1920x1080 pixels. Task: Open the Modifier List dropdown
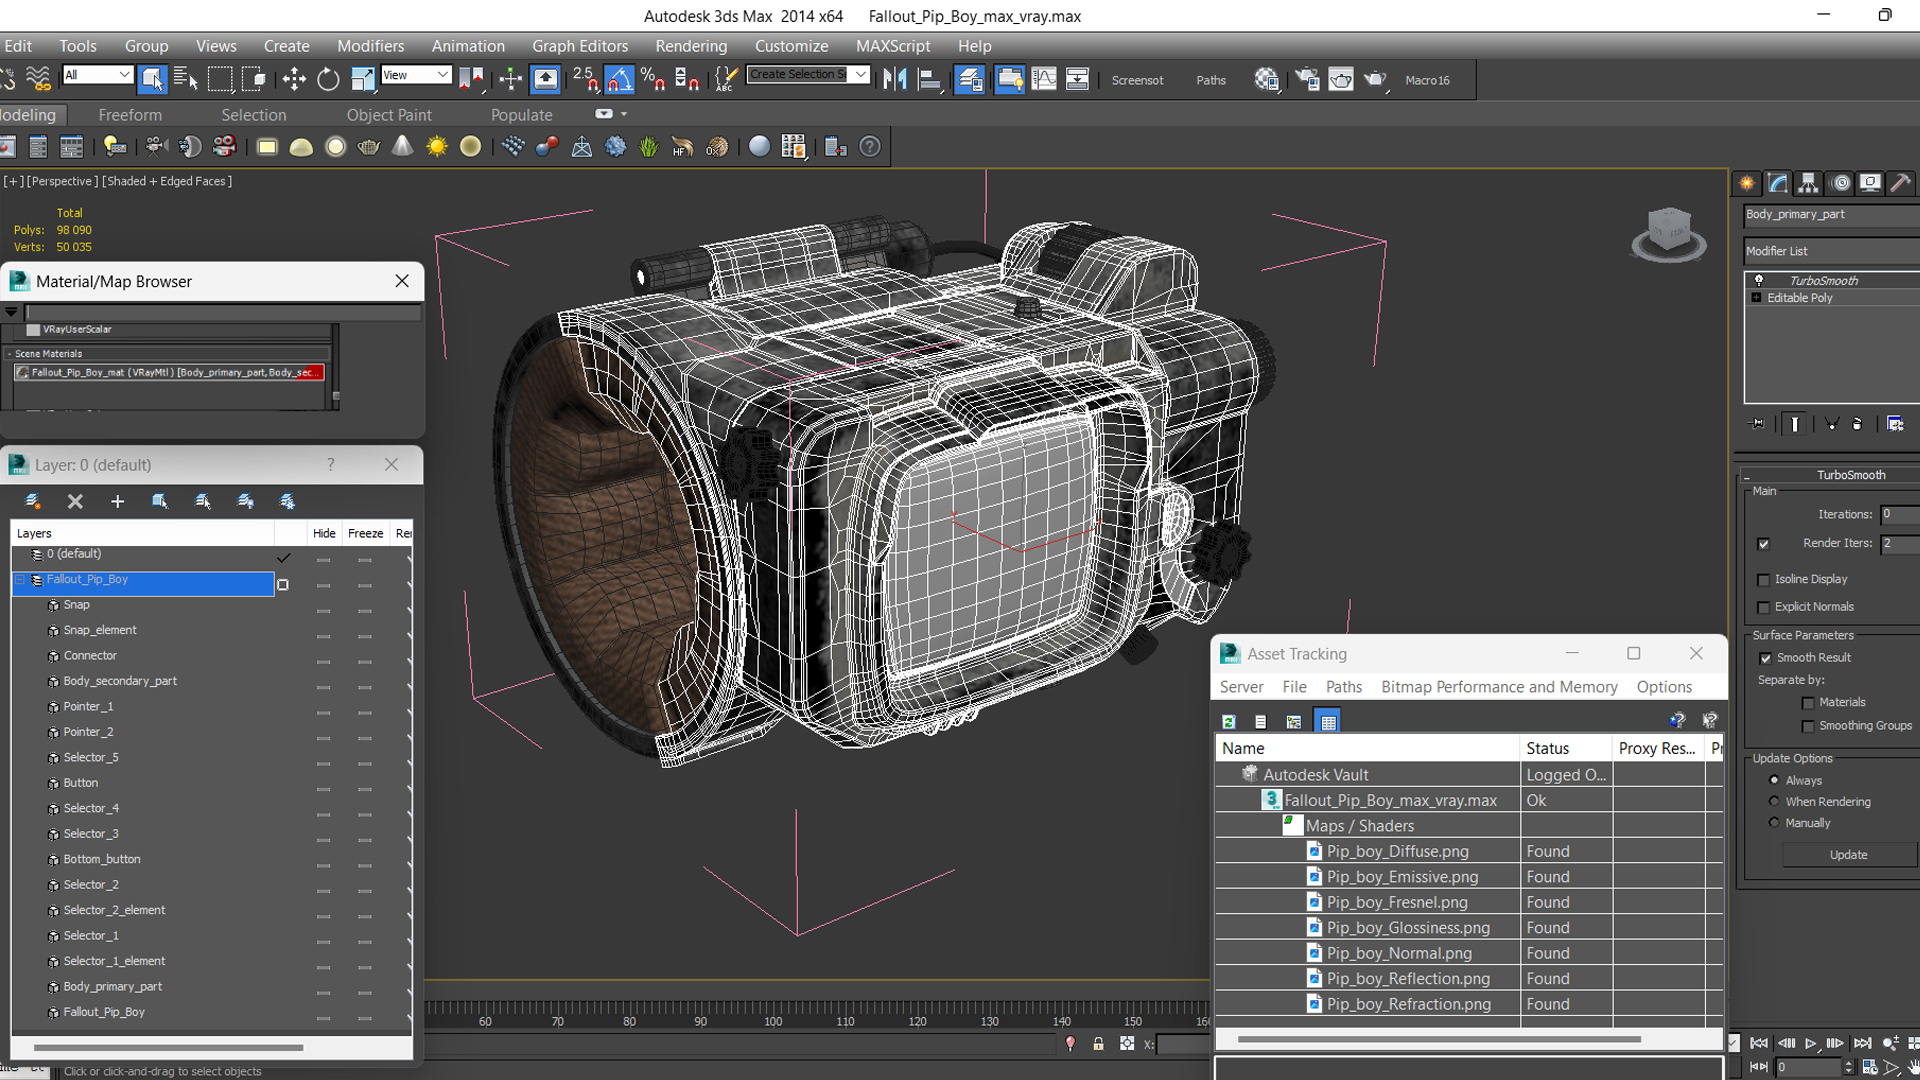tap(1831, 251)
